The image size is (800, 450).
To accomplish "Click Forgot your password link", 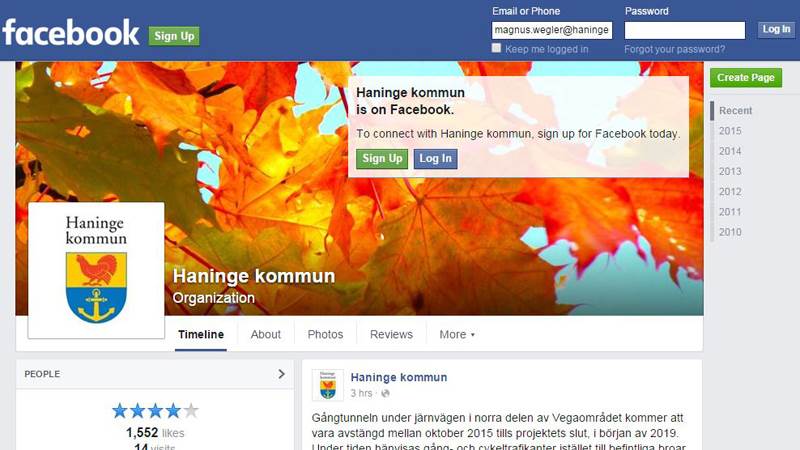I will click(674, 49).
